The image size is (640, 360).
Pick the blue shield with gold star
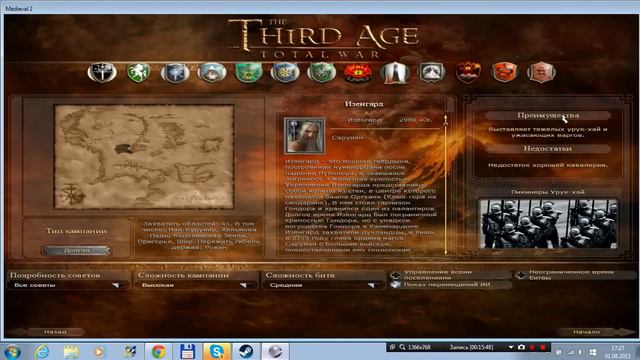pos(285,73)
